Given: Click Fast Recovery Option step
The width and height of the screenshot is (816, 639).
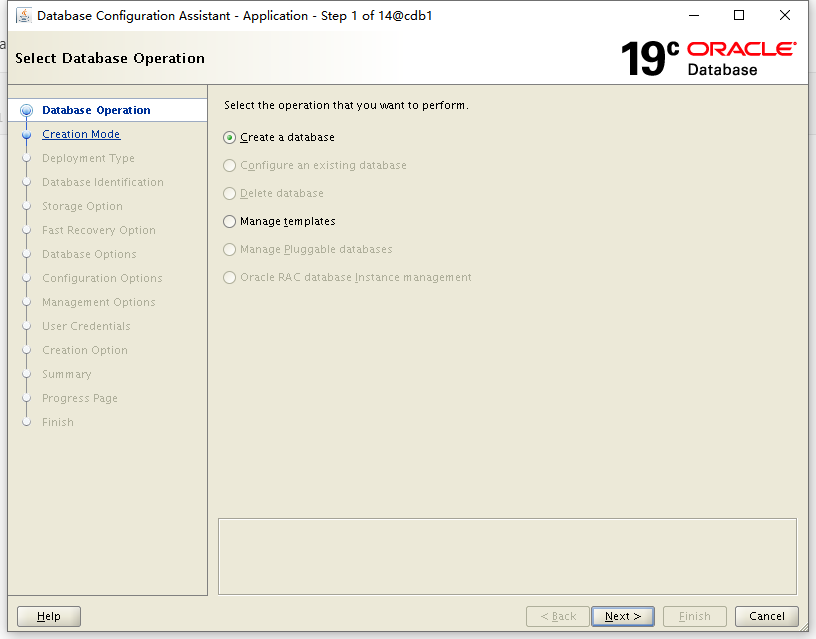Looking at the screenshot, I should point(99,230).
